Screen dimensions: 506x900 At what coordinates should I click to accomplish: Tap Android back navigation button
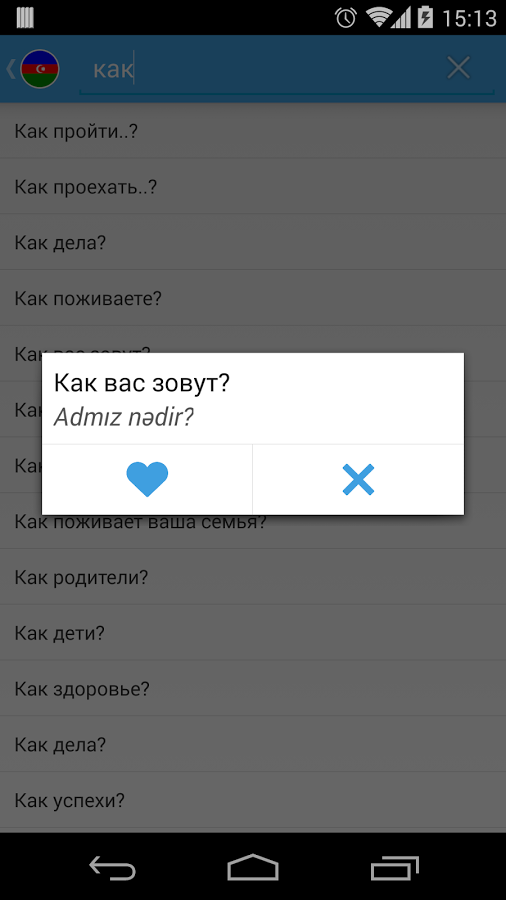coord(112,867)
